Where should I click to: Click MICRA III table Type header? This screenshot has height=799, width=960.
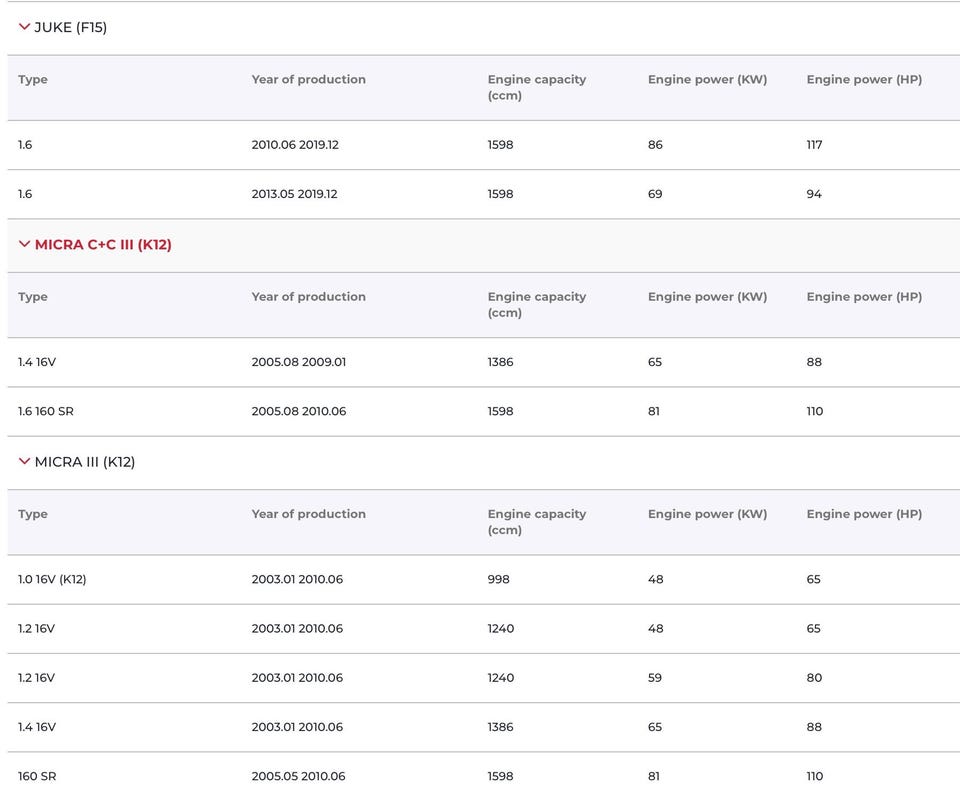point(33,514)
